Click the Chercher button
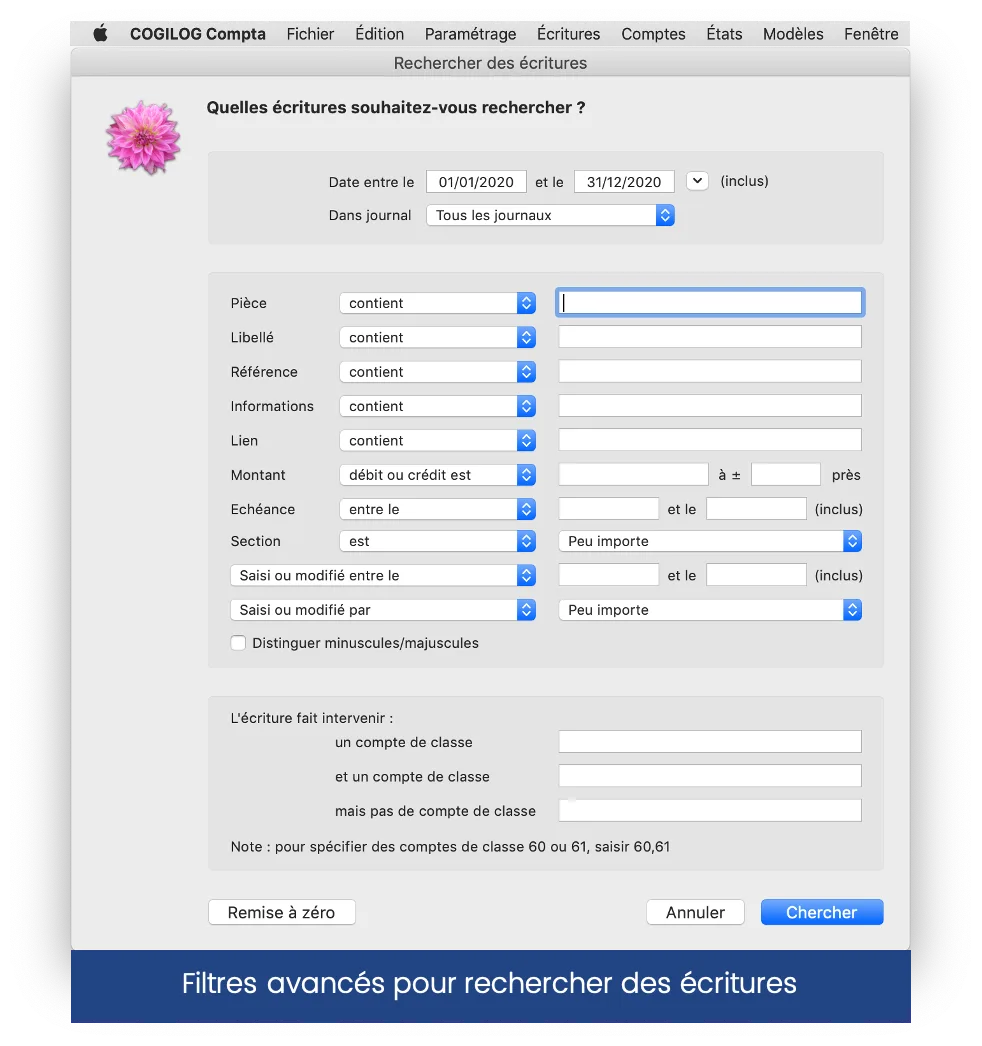The width and height of the screenshot is (982, 1046). [x=822, y=913]
